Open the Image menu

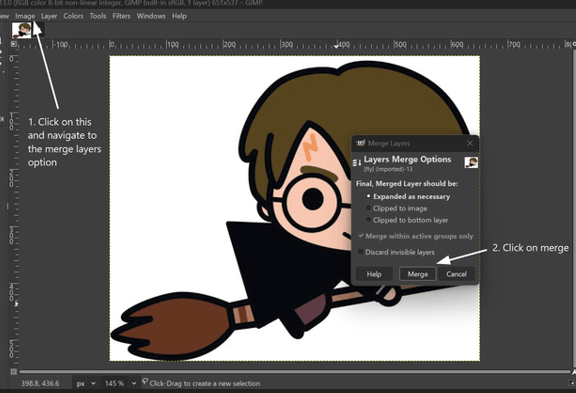click(25, 16)
